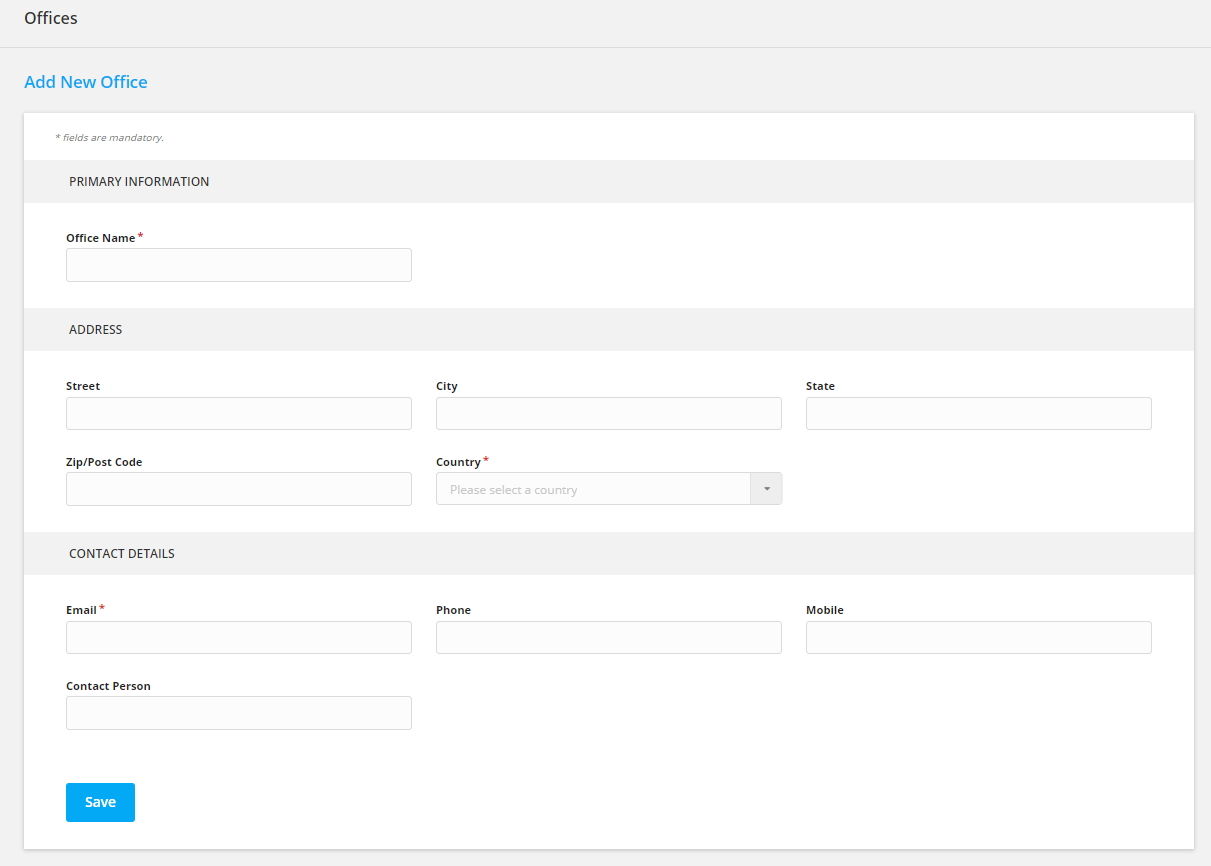Click the Office Name input field
Screen dimensions: 1211x866
(x=239, y=265)
